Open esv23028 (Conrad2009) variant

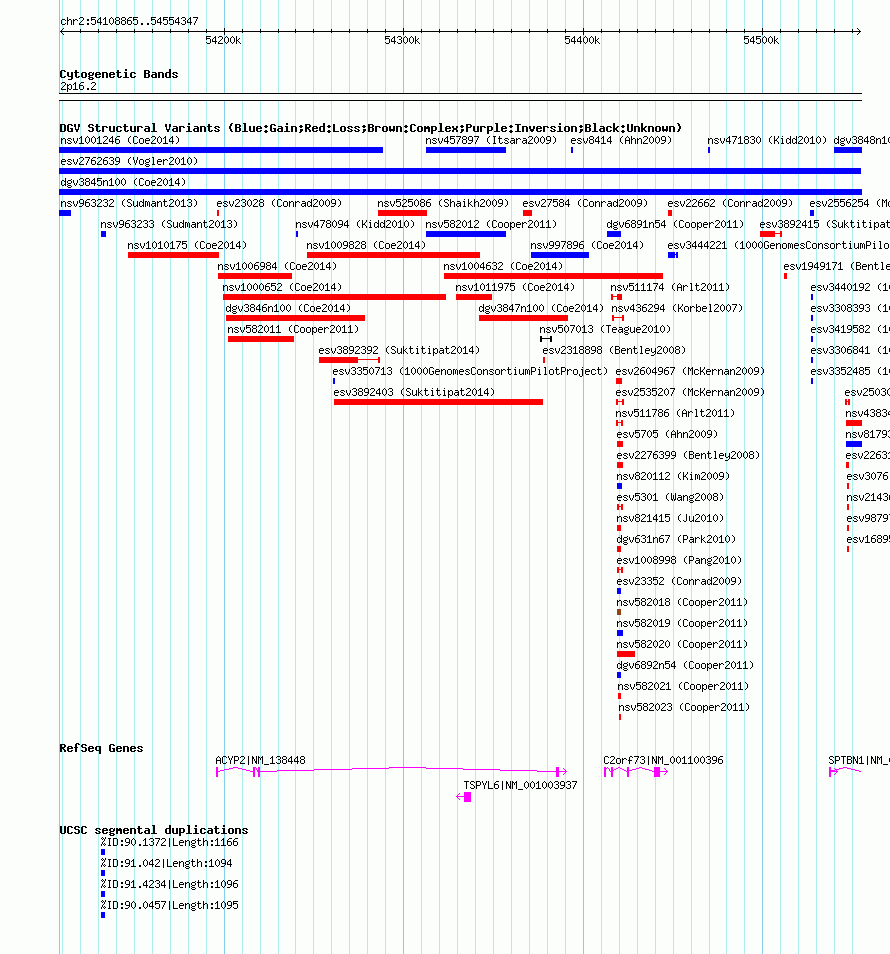279,203
